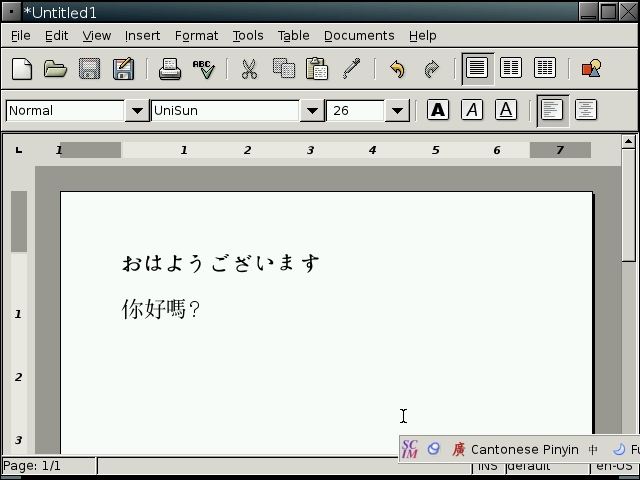Click the SCIM logo button
This screenshot has height=480, width=640.
(x=410, y=450)
